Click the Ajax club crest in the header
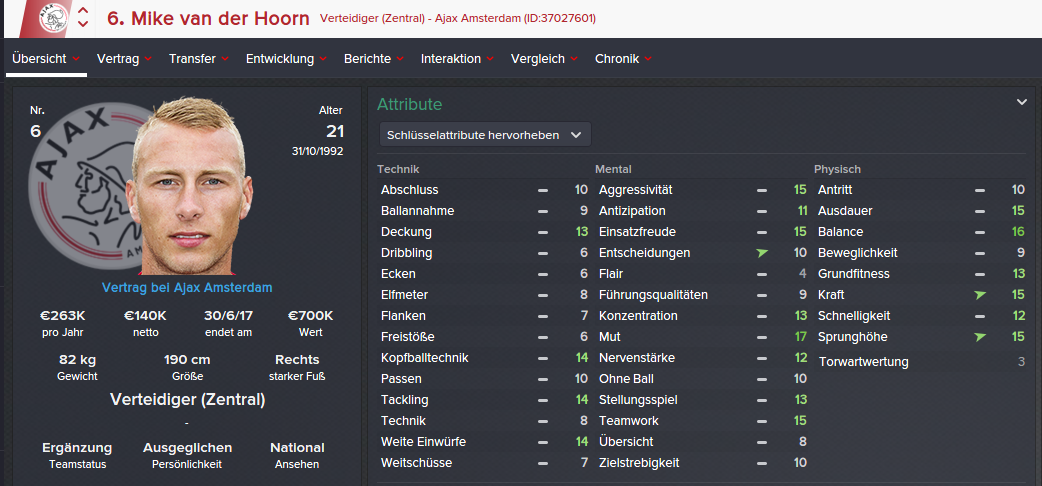Viewport: 1042px width, 486px height. click(x=54, y=17)
